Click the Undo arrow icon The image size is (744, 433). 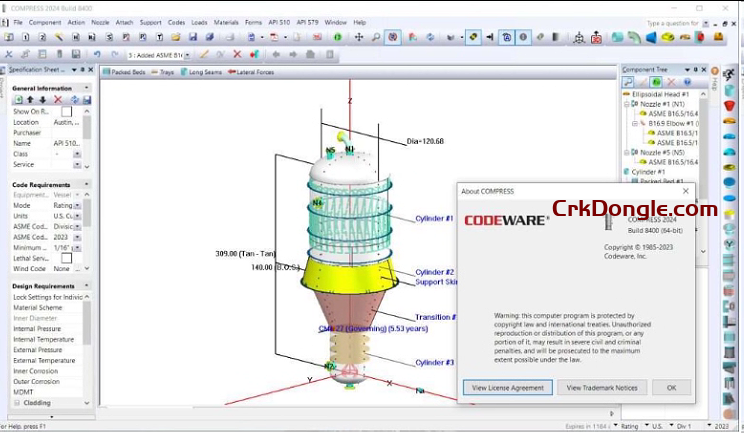[96, 54]
